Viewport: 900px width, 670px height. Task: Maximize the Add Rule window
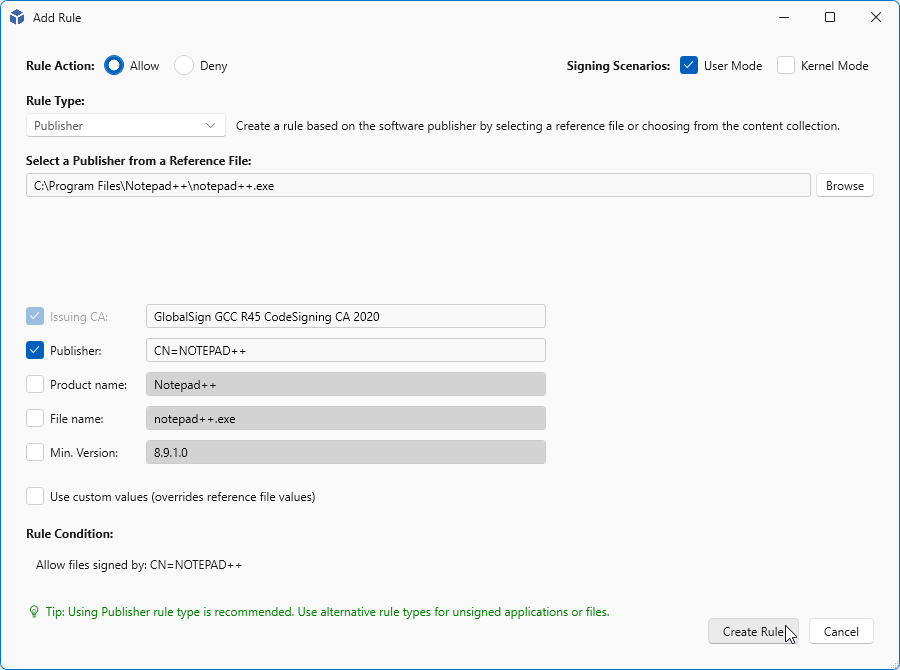pyautogui.click(x=830, y=17)
